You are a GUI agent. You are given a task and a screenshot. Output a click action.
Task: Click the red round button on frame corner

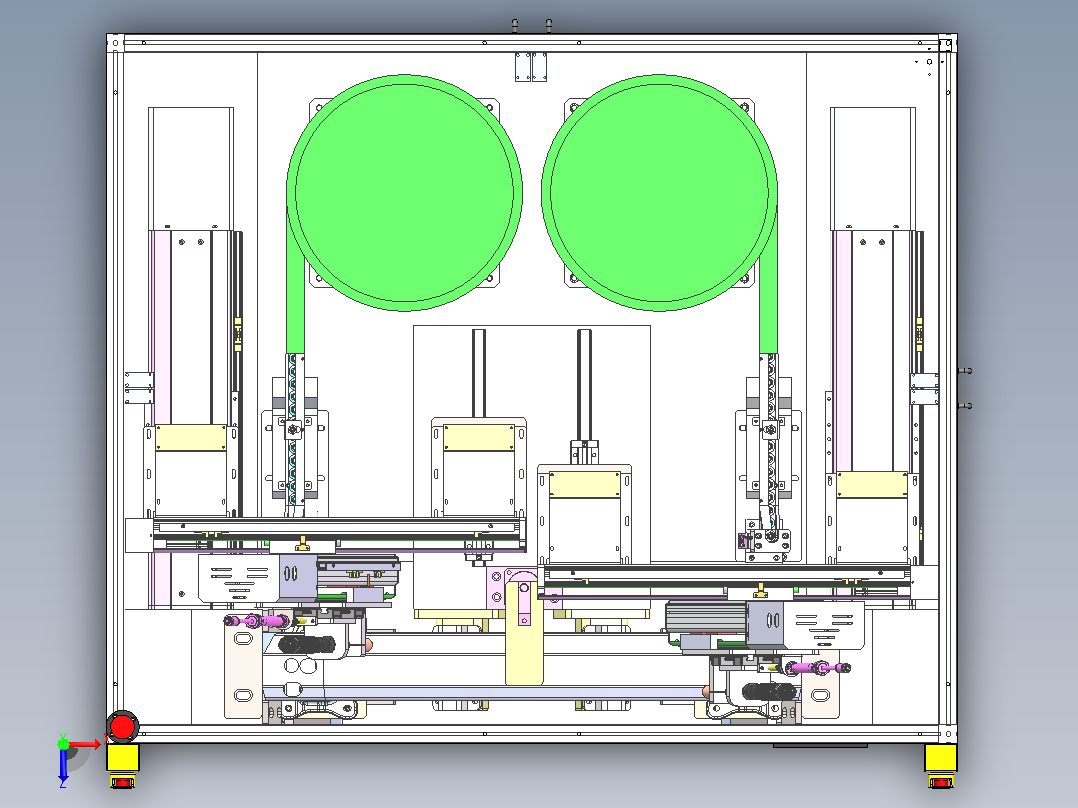[123, 727]
